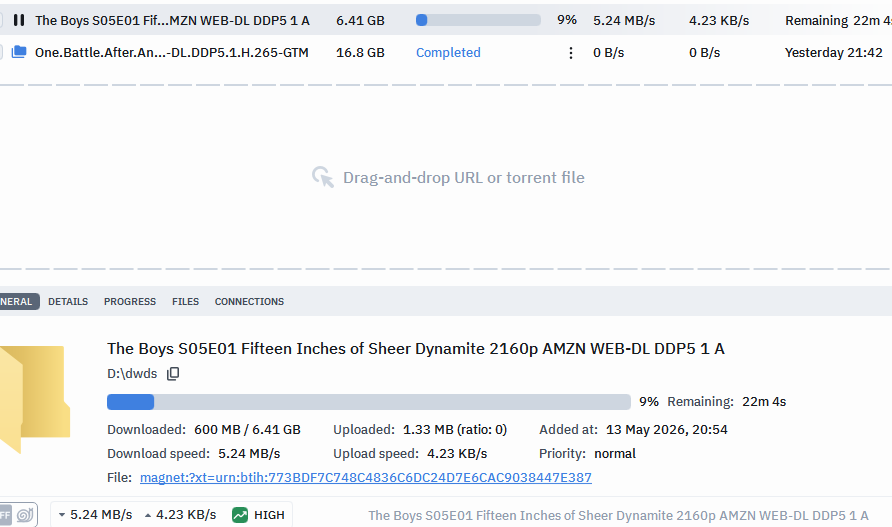
Task: Click the torrent title heading in General panel
Action: pyautogui.click(x=416, y=348)
